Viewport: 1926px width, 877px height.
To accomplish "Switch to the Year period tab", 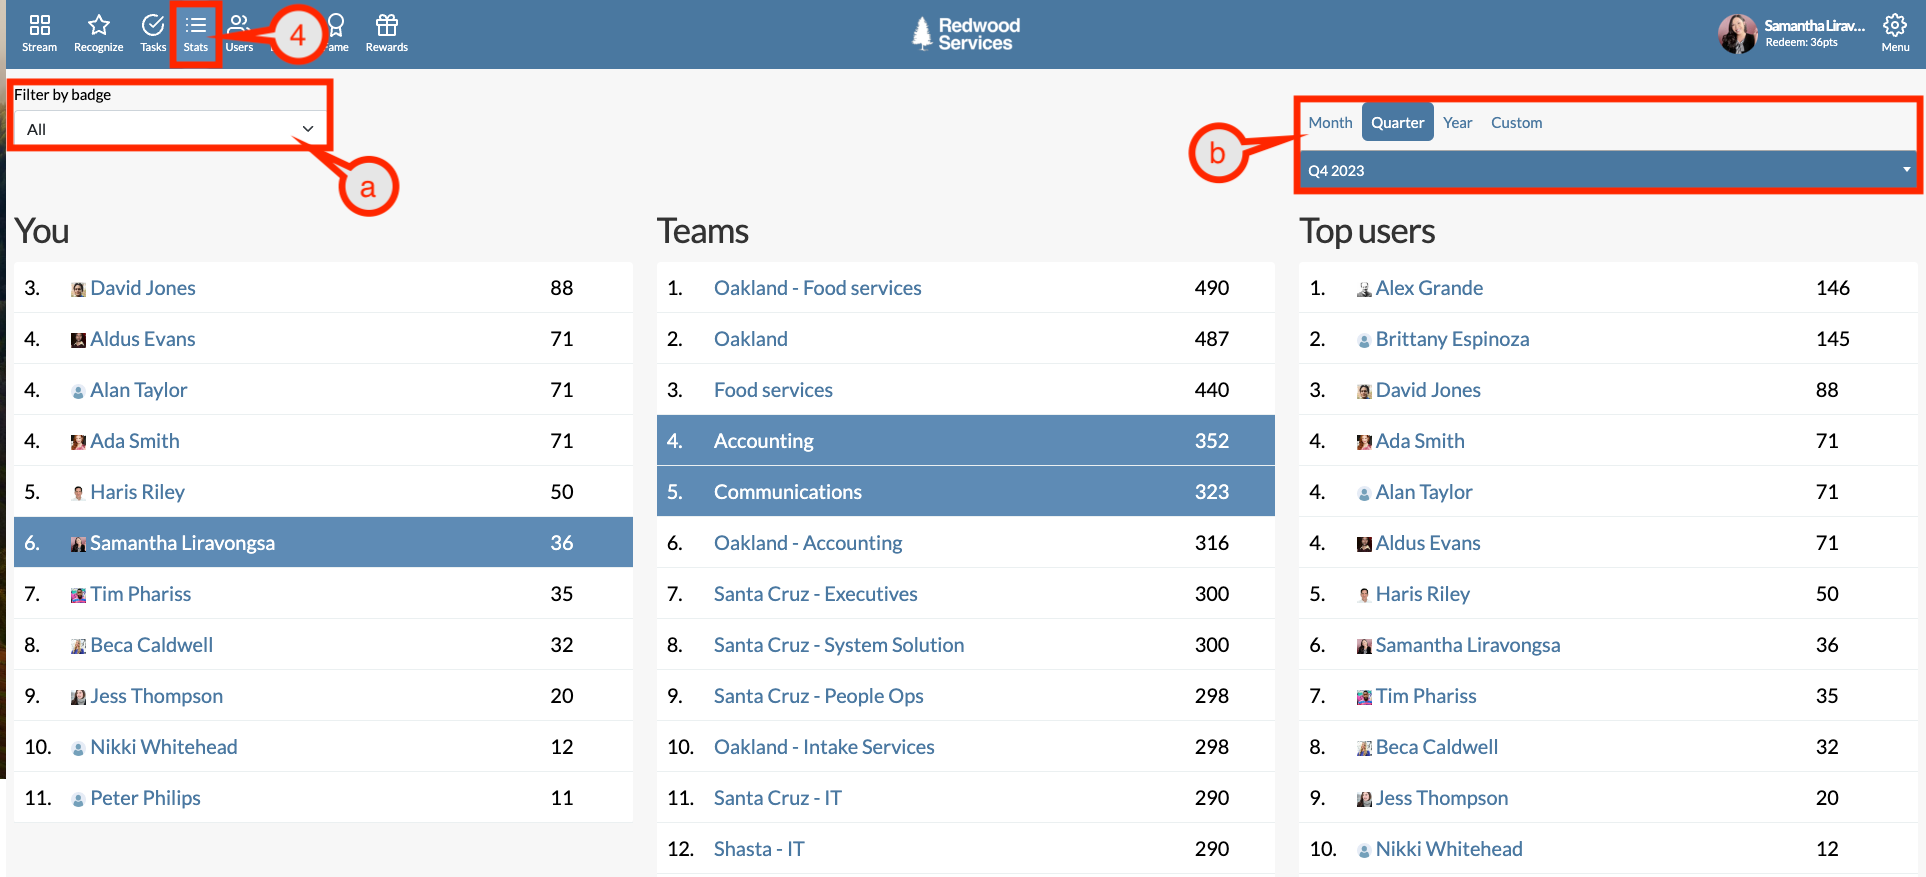I will click(1457, 123).
